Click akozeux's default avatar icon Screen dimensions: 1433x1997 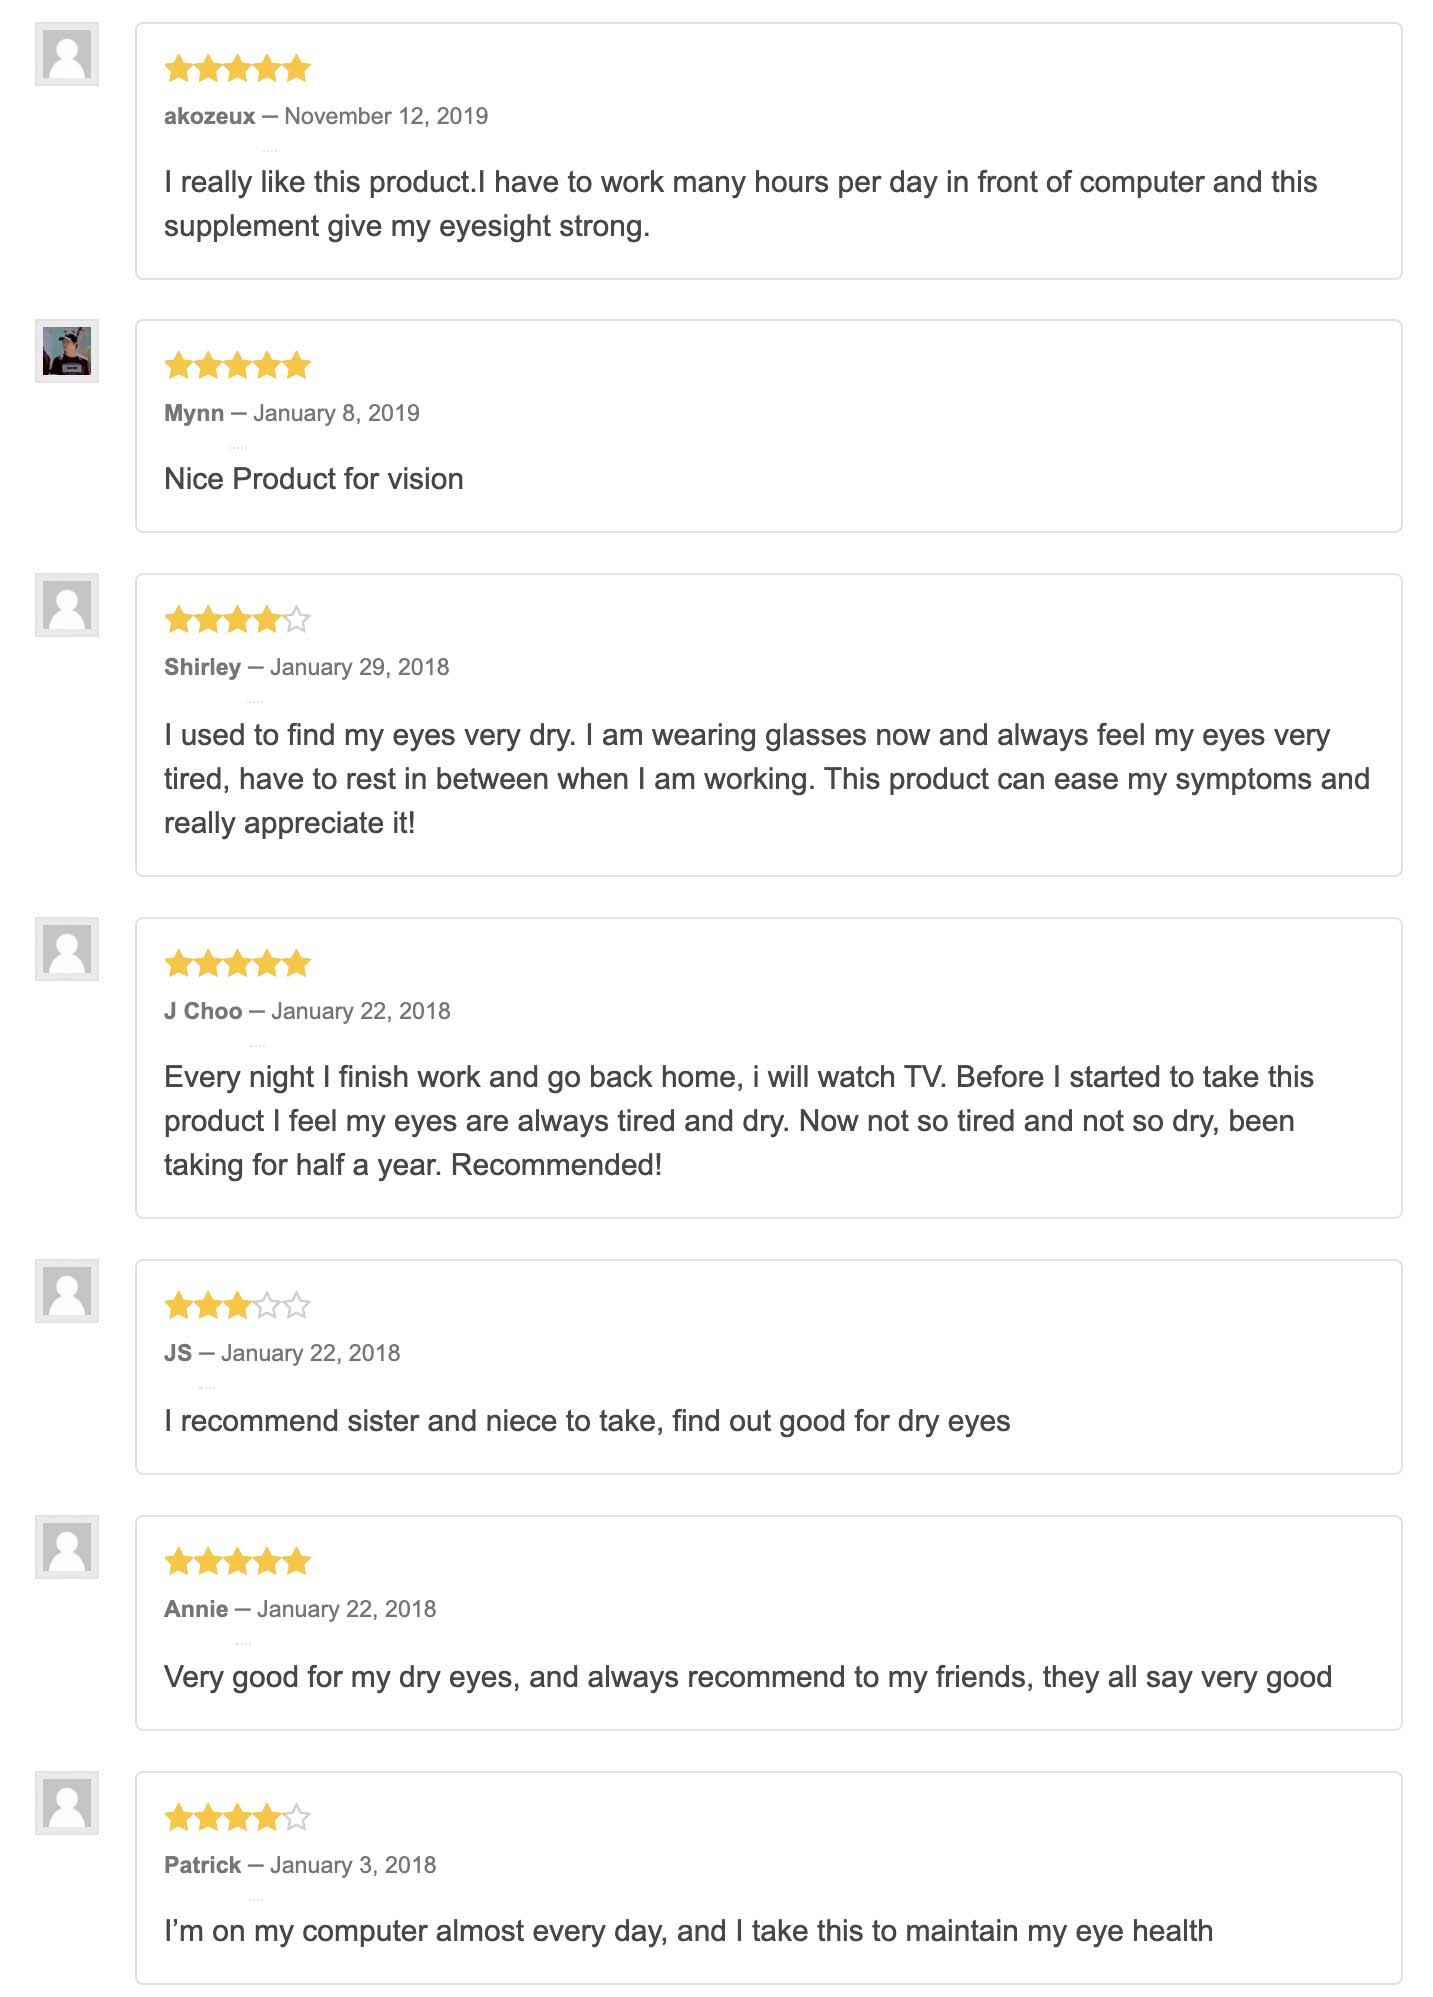coord(67,54)
